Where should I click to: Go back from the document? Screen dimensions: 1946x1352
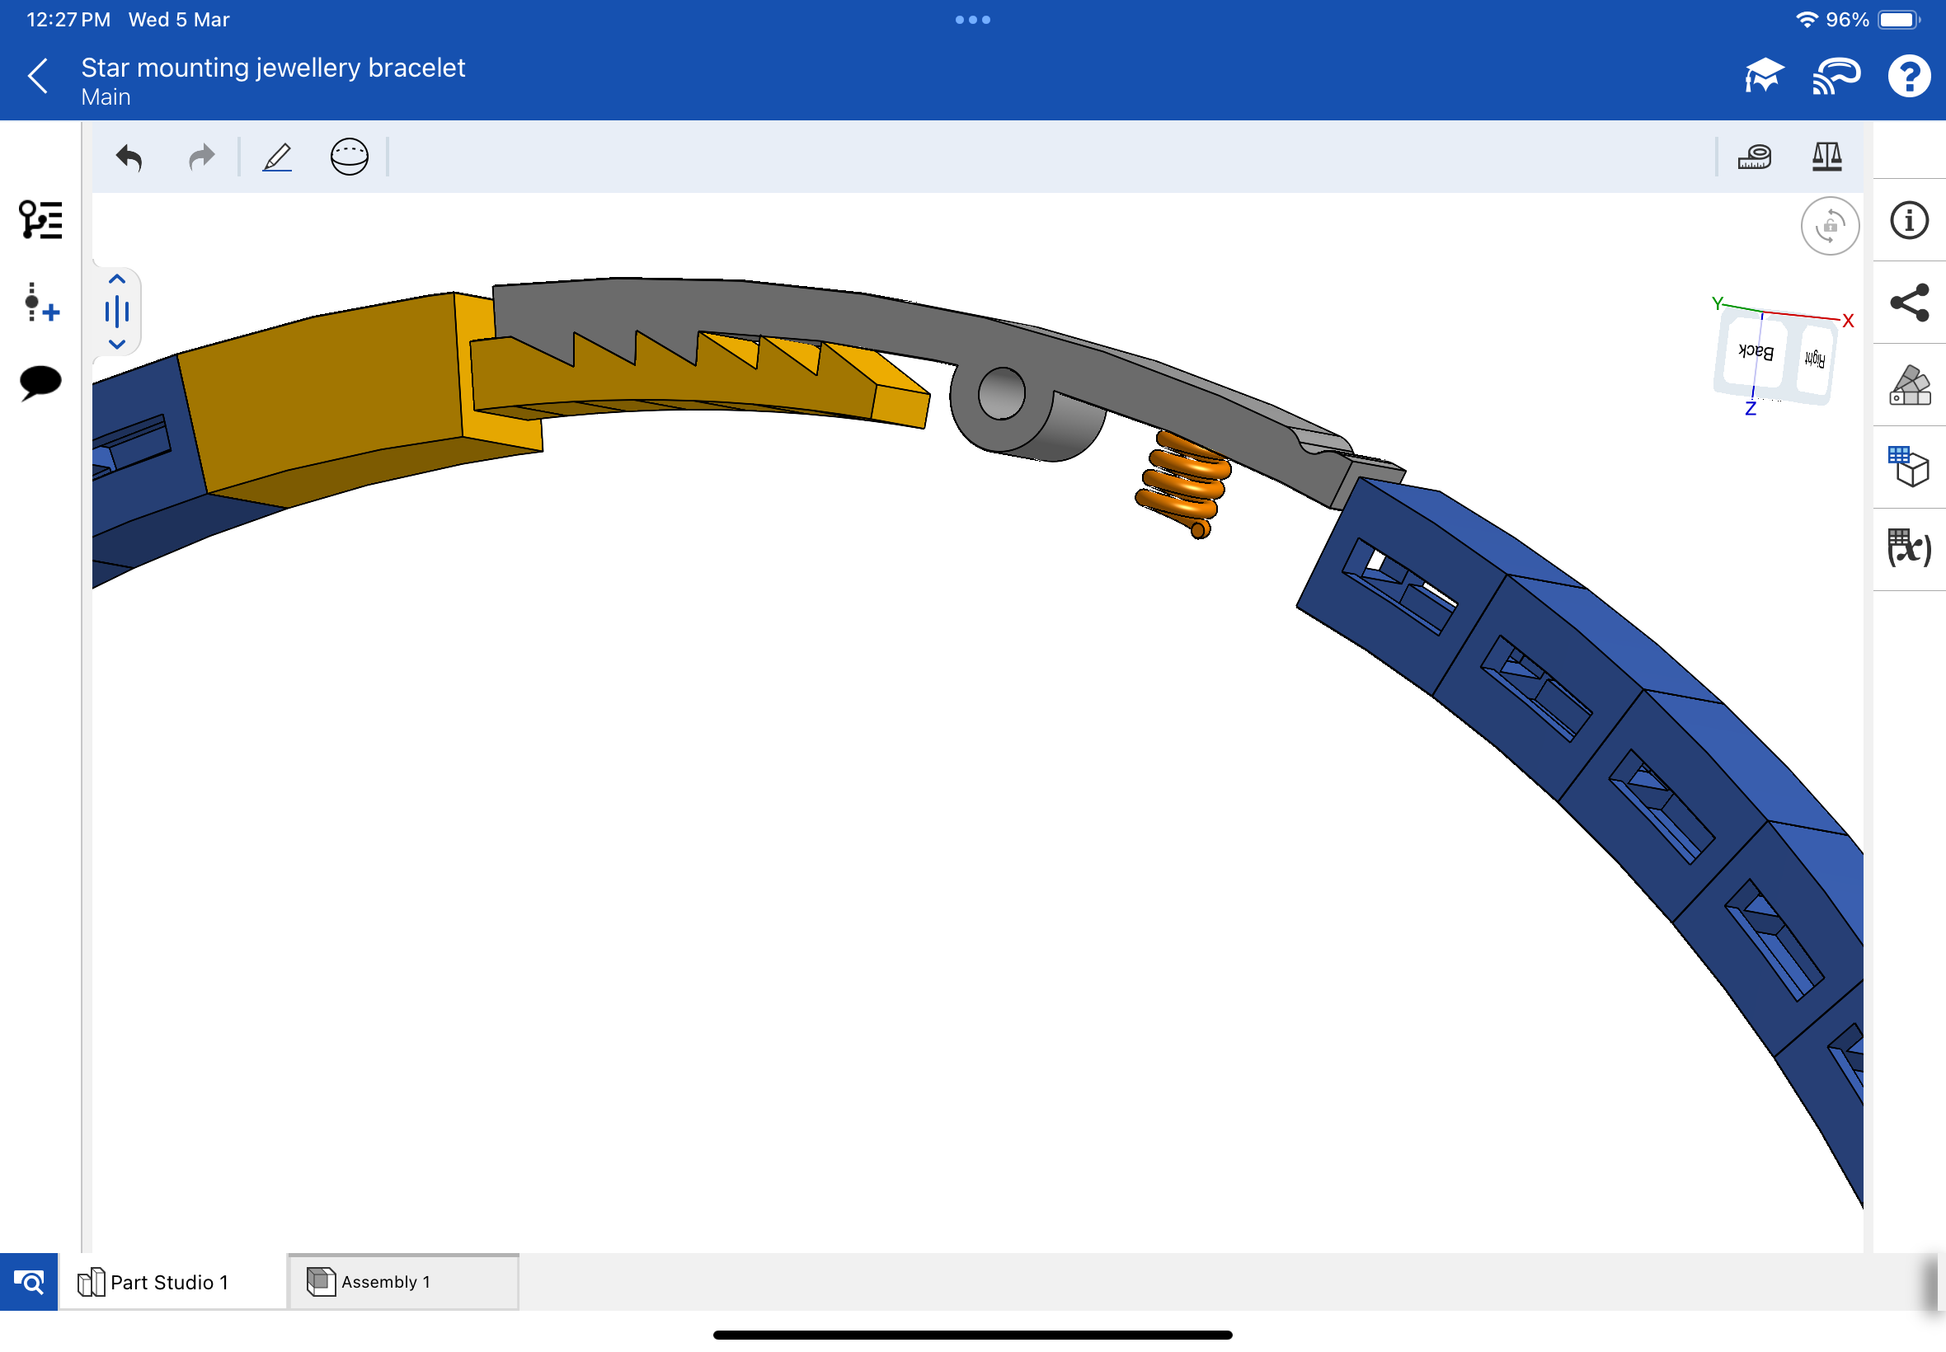38,76
